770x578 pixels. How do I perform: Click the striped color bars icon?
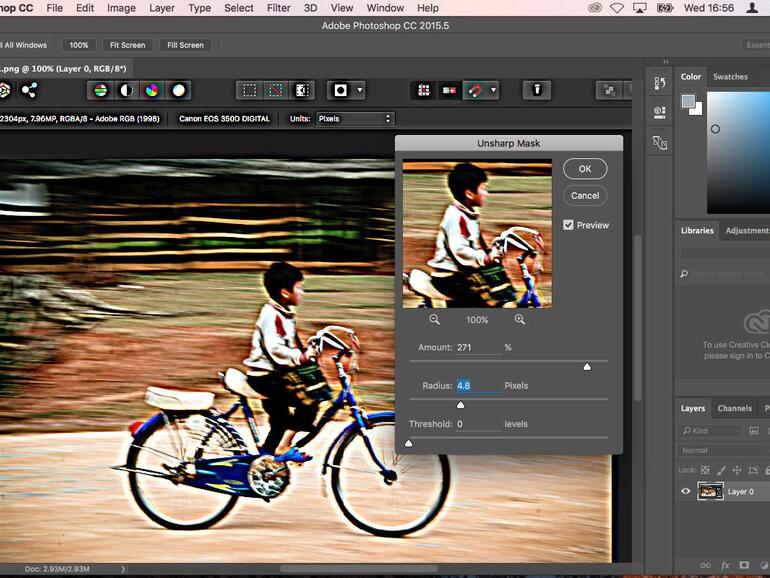coord(101,90)
